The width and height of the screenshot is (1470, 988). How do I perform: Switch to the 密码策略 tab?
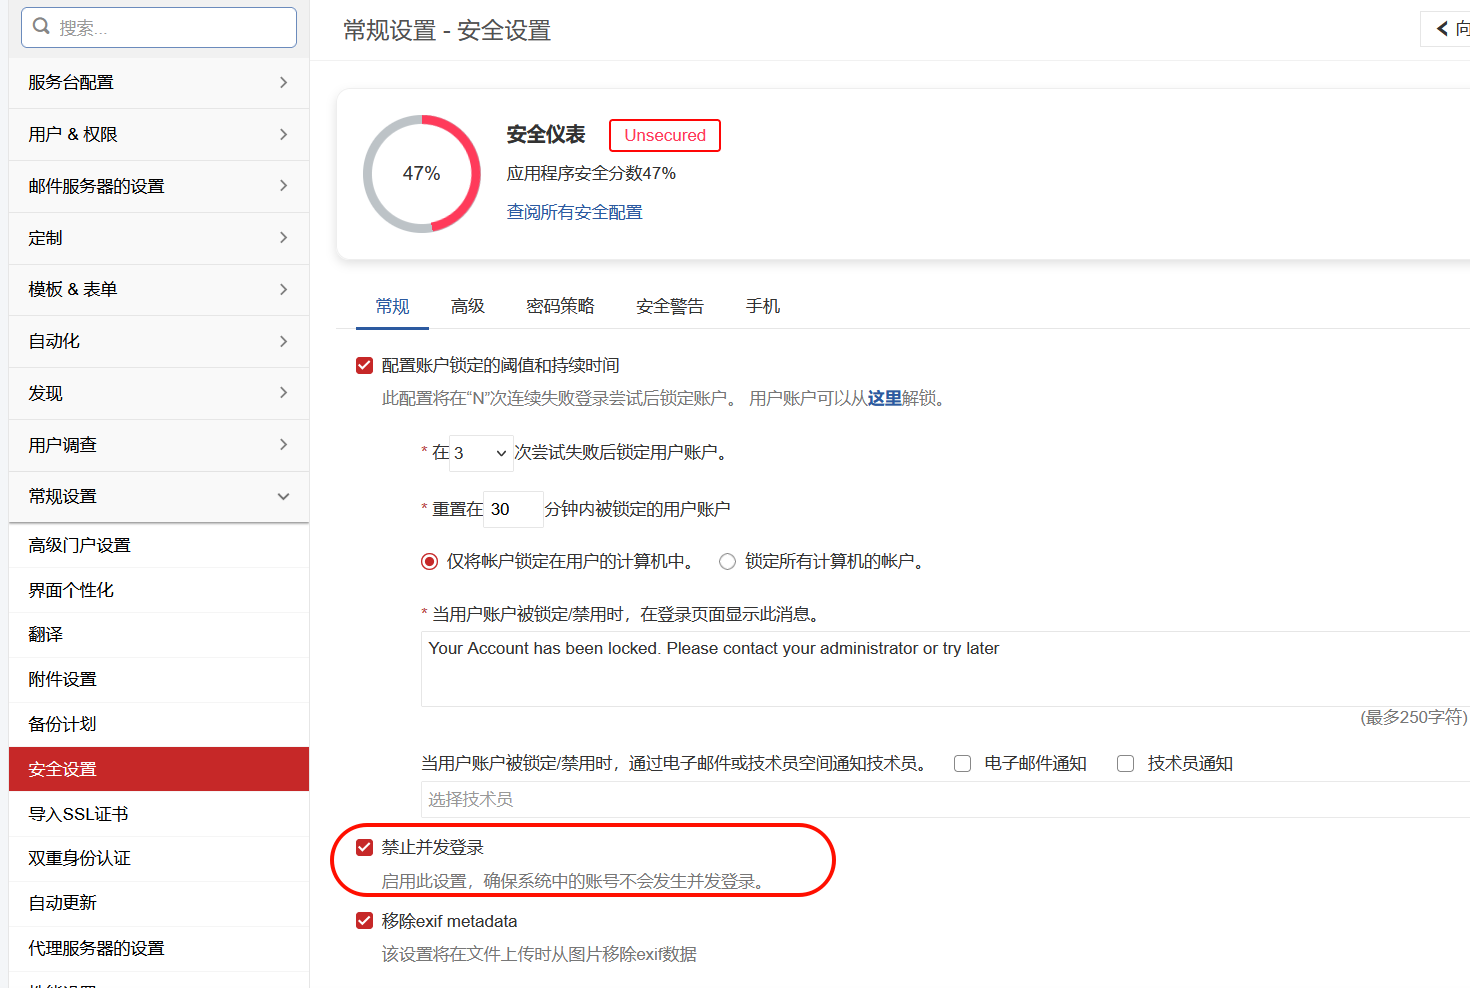click(560, 306)
